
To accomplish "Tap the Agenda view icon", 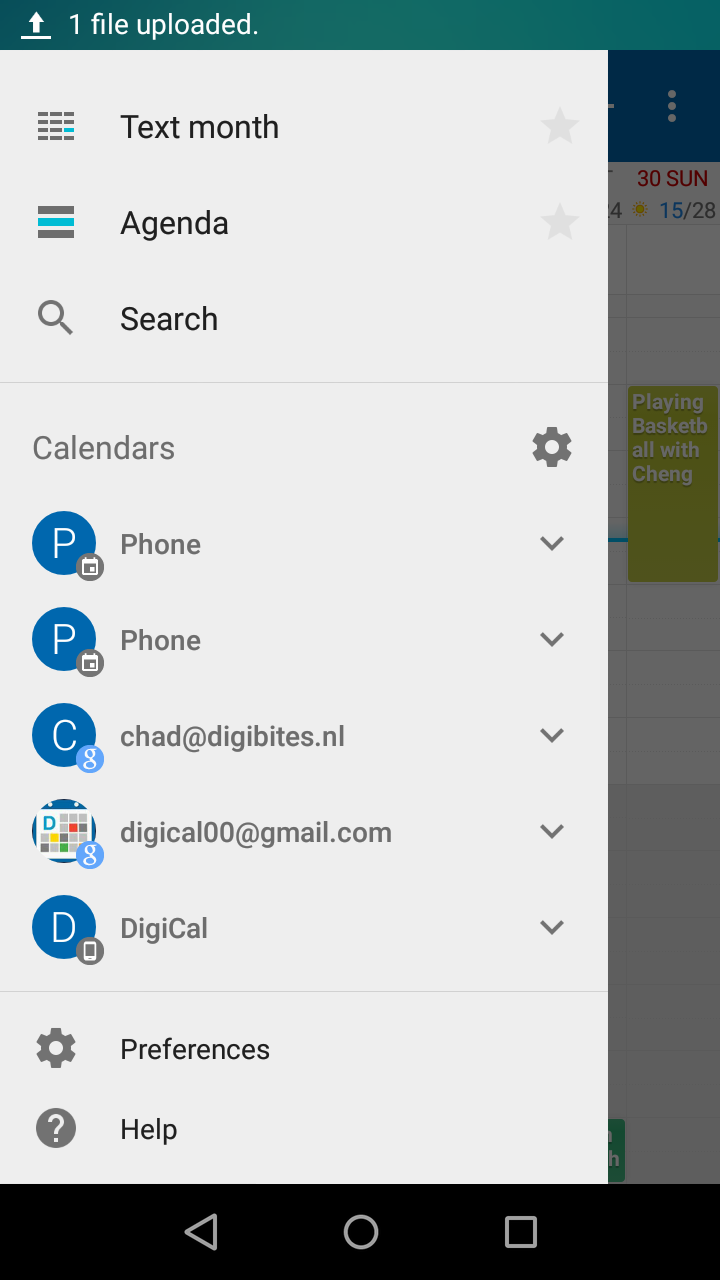I will 56,222.
